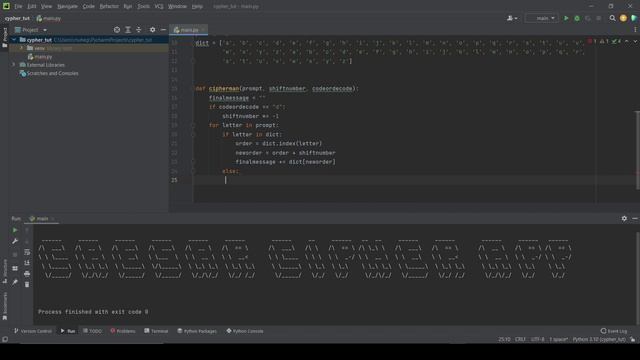Click Print icon in Run panel
The width and height of the screenshot is (640, 360).
coord(27,273)
